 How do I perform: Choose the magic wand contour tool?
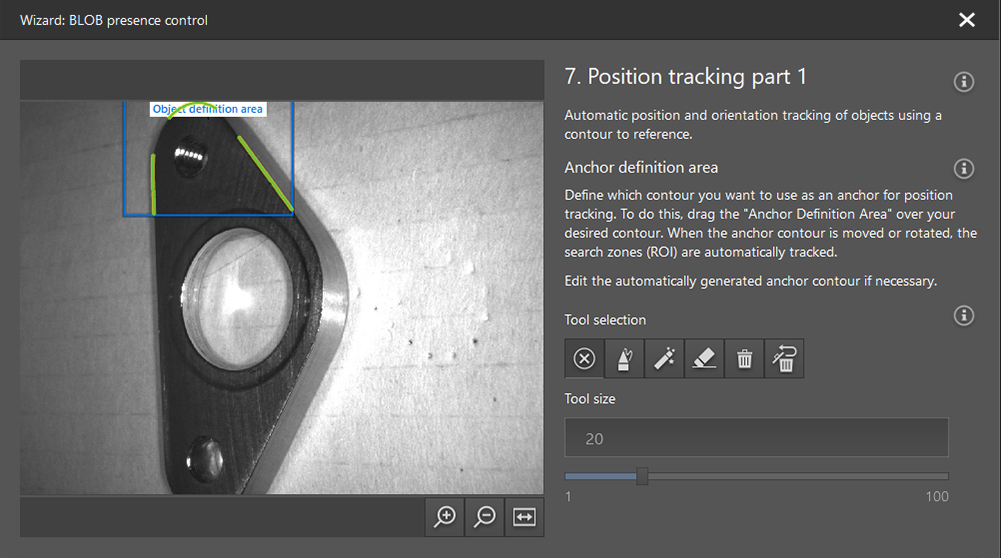coord(664,358)
